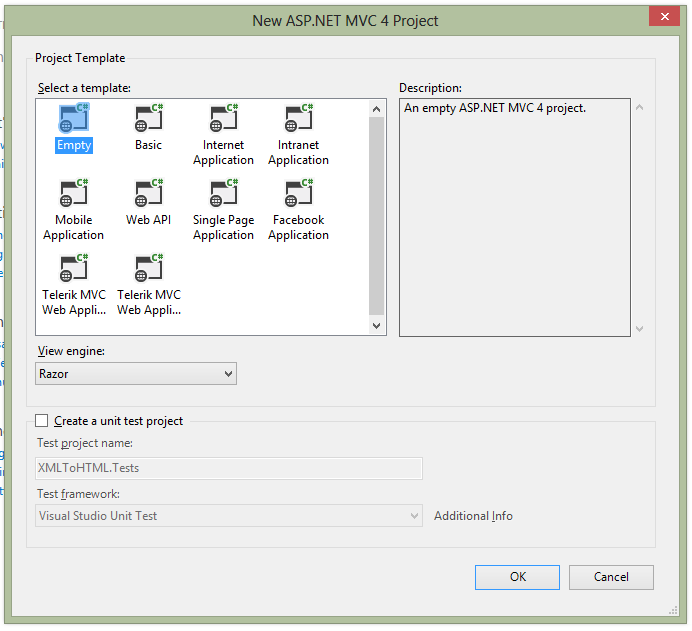The height and width of the screenshot is (631, 692).
Task: Select the Intranet Application template
Action: (298, 135)
